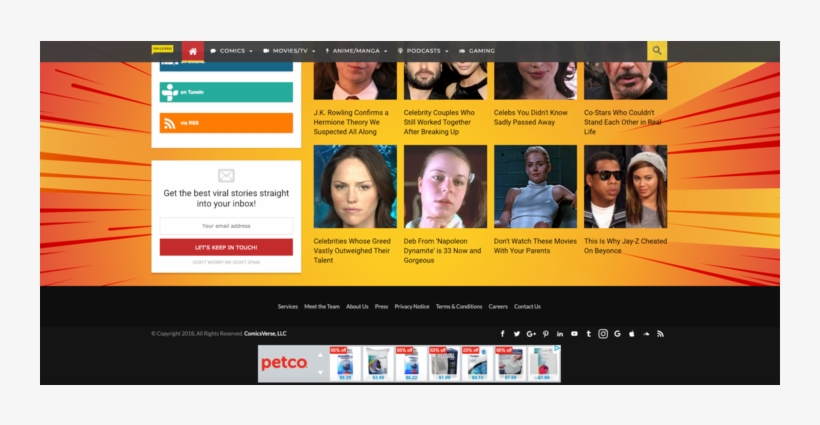This screenshot has width=820, height=425.
Task: Open 'This Is Why Jay-Z Cheated' headline
Action: point(625,246)
